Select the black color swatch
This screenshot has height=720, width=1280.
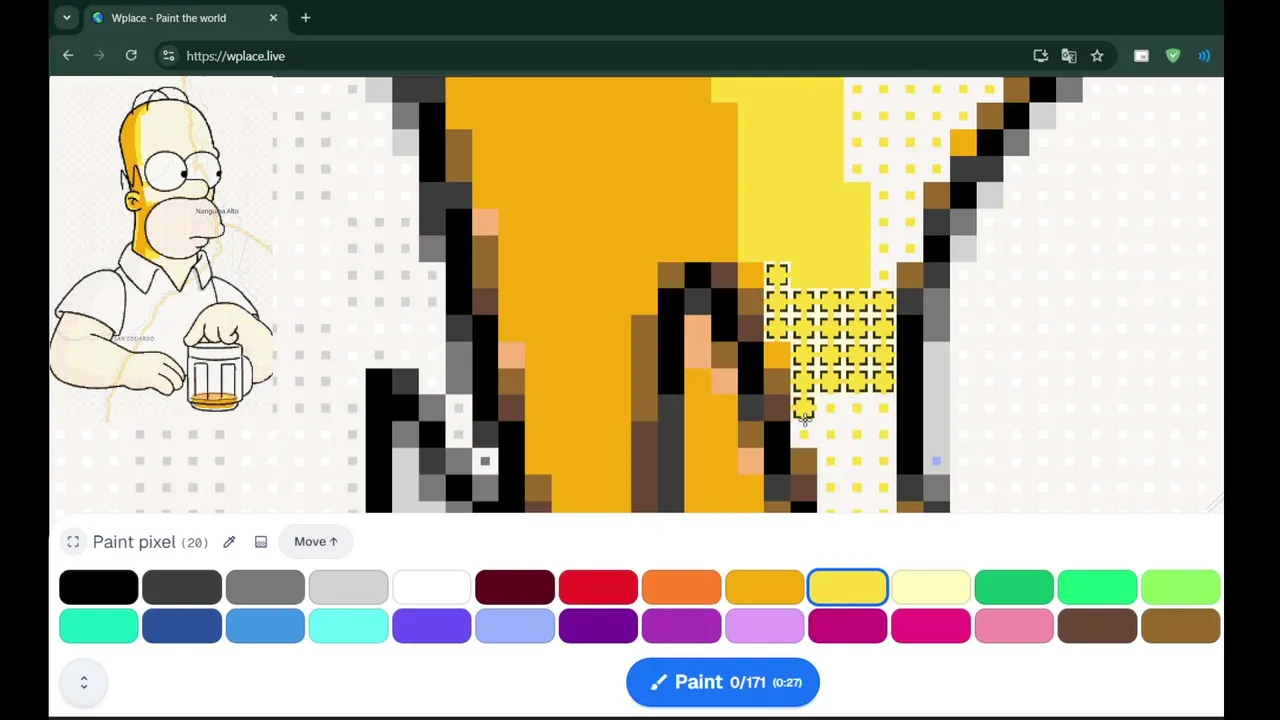(x=99, y=587)
